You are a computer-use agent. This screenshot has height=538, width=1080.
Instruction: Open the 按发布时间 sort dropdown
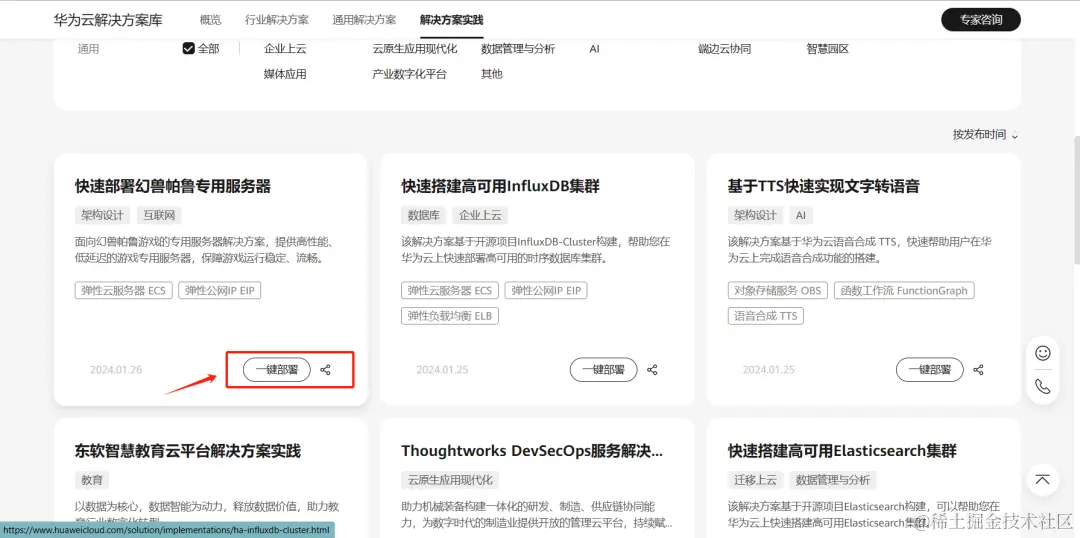click(x=985, y=135)
